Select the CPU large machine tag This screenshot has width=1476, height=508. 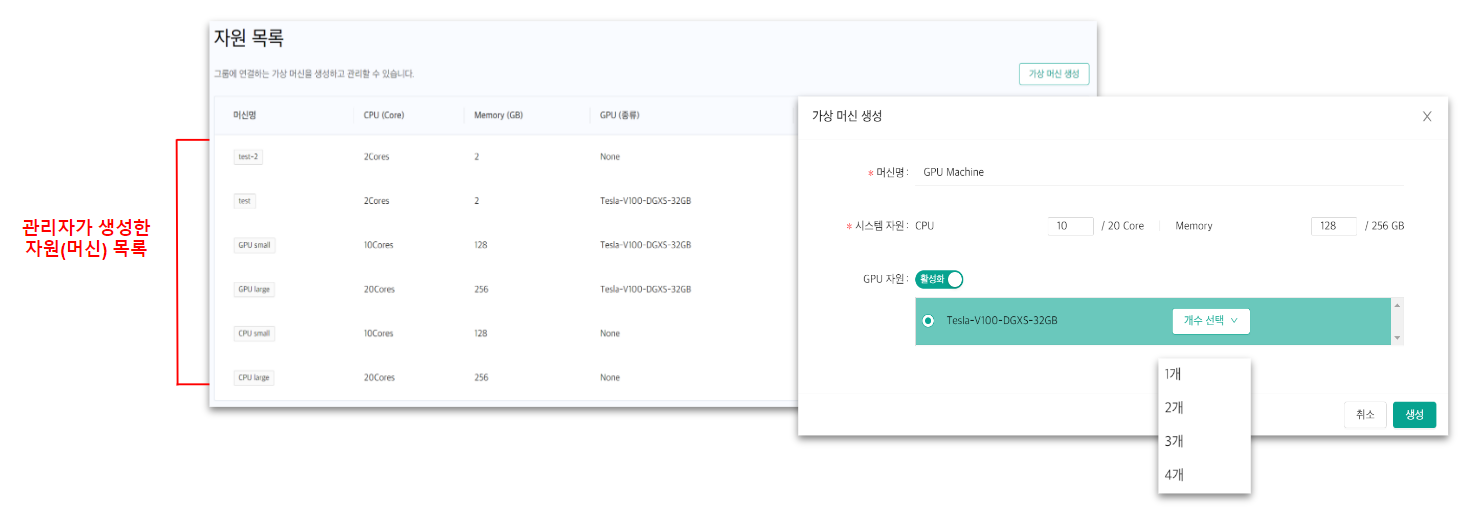[254, 378]
